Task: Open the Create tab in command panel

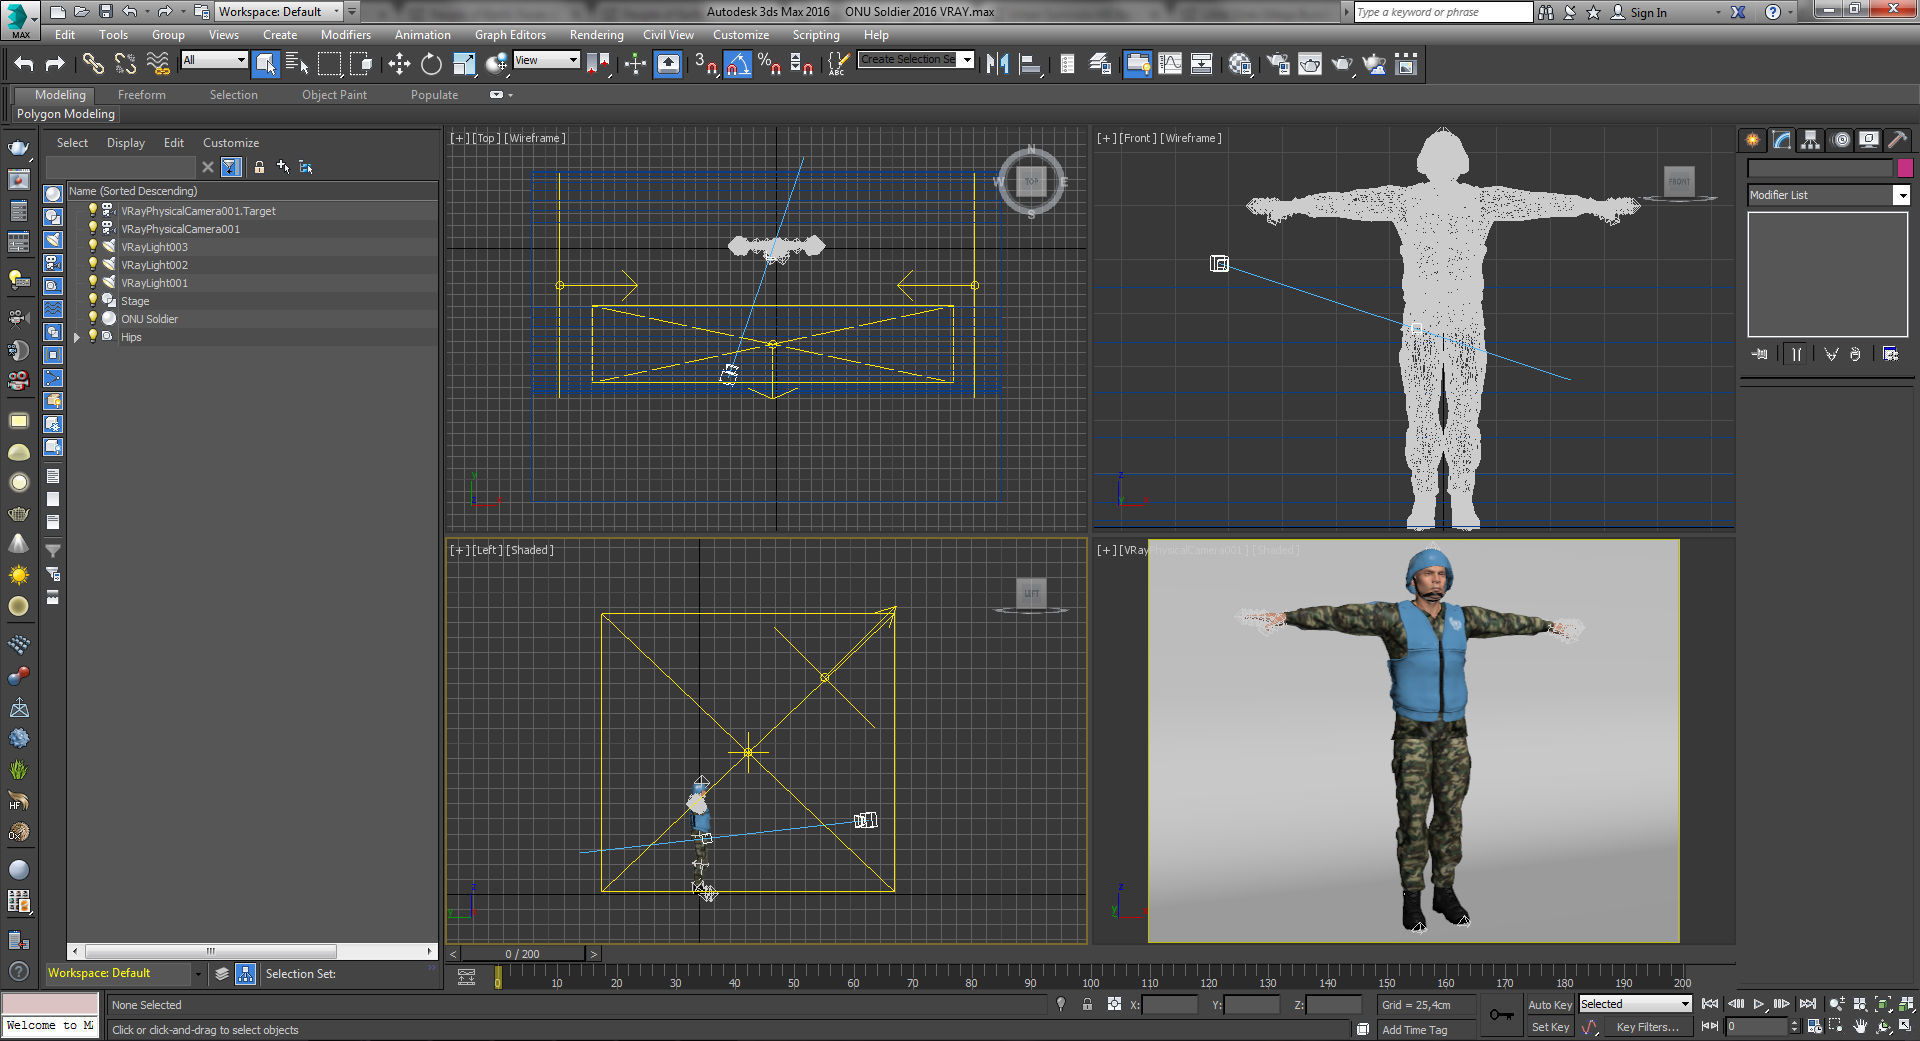Action: [x=1752, y=140]
